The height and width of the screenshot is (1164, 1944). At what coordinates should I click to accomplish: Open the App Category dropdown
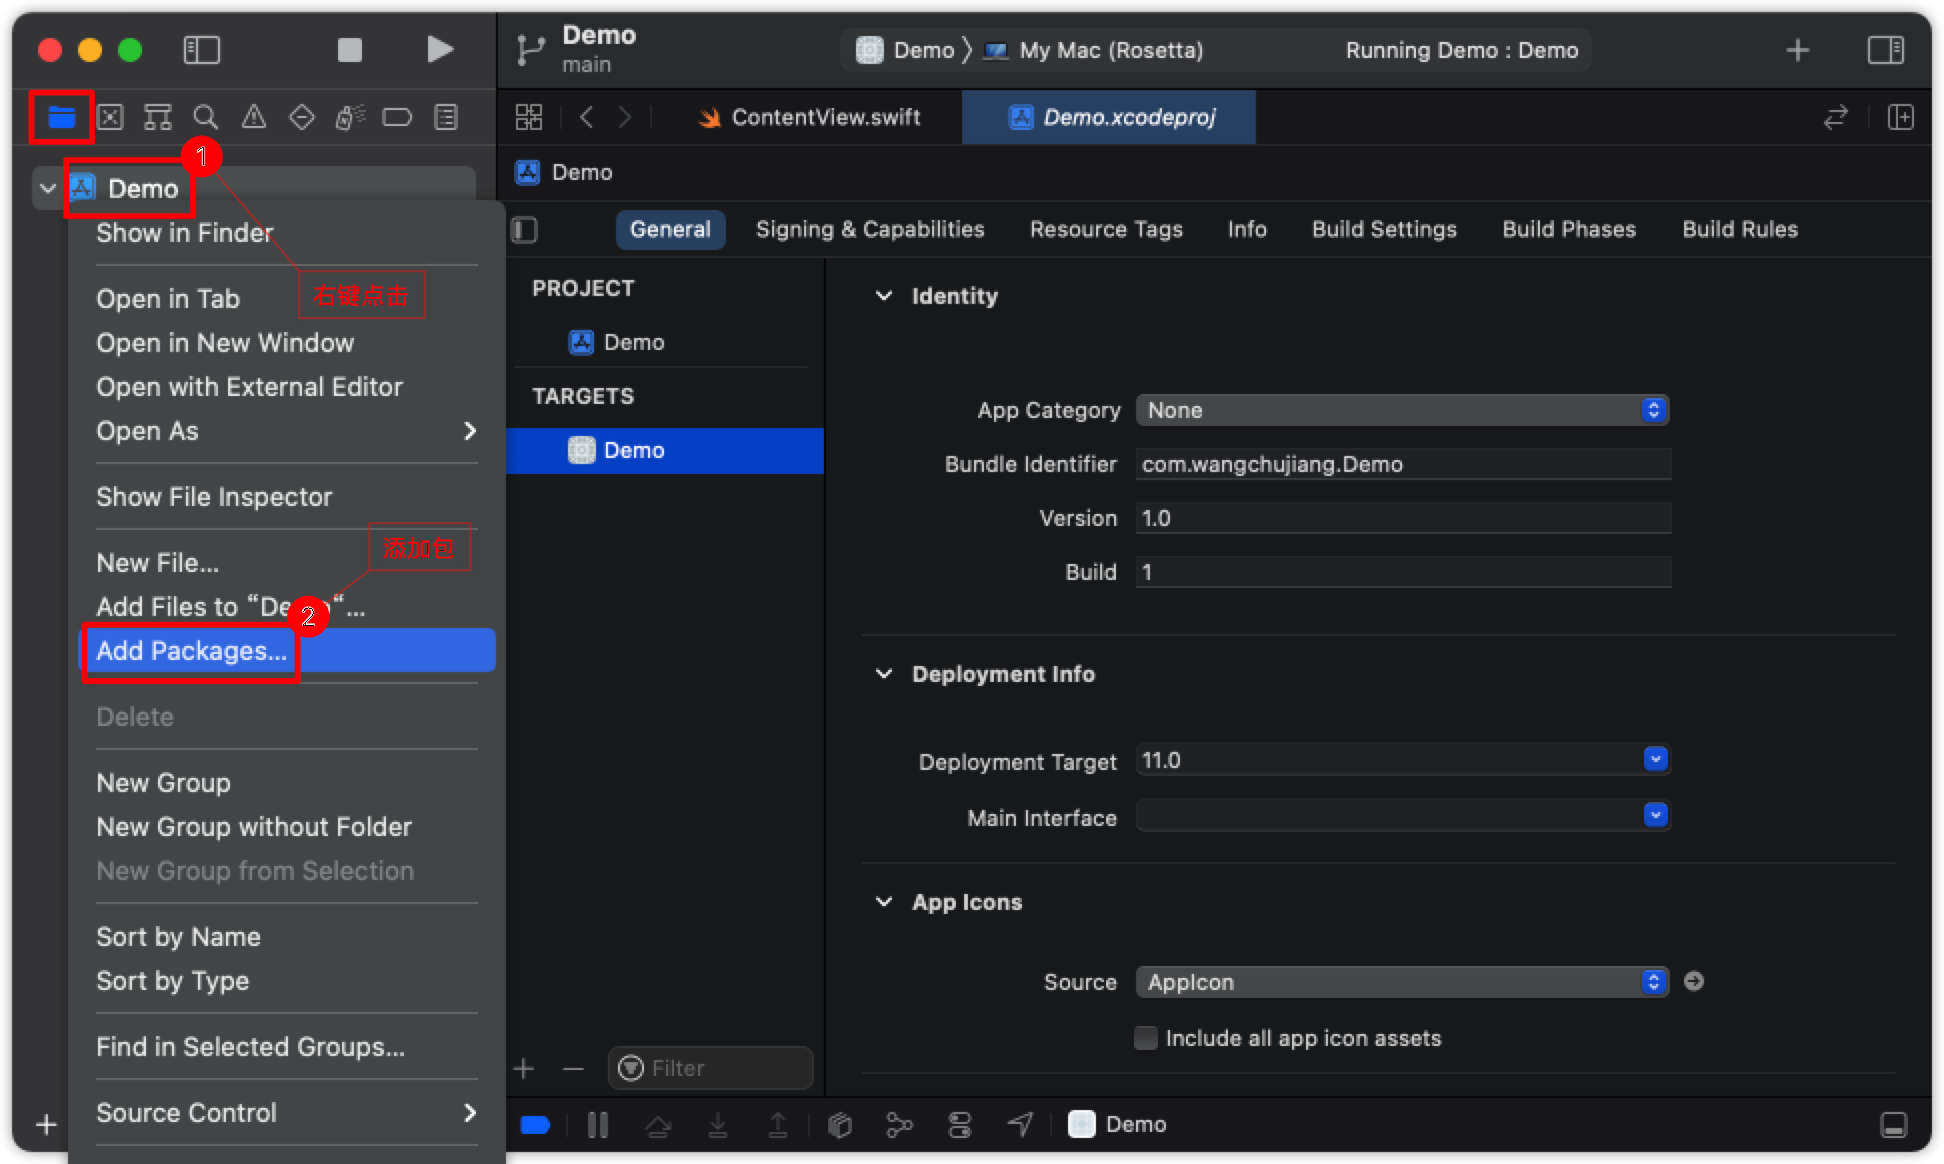pyautogui.click(x=1402, y=410)
